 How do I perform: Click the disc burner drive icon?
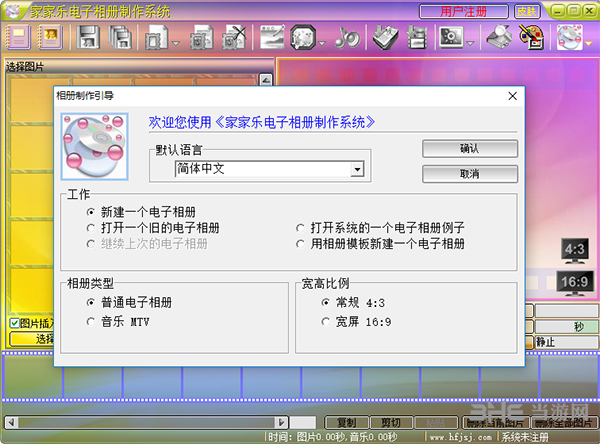[499, 37]
